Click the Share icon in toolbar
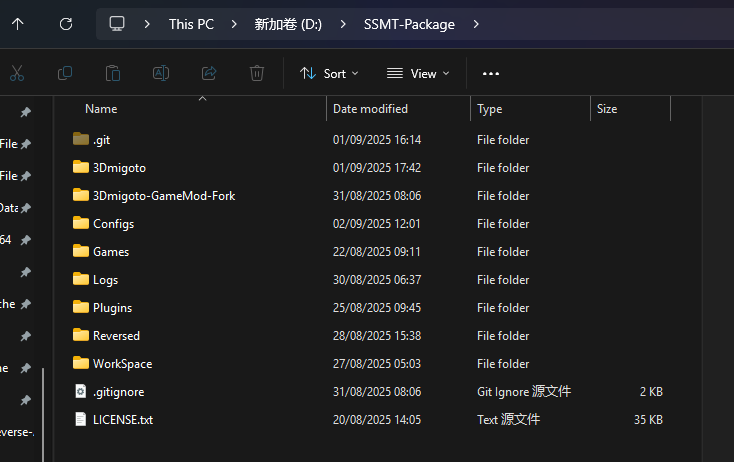The width and height of the screenshot is (734, 462). click(x=209, y=73)
